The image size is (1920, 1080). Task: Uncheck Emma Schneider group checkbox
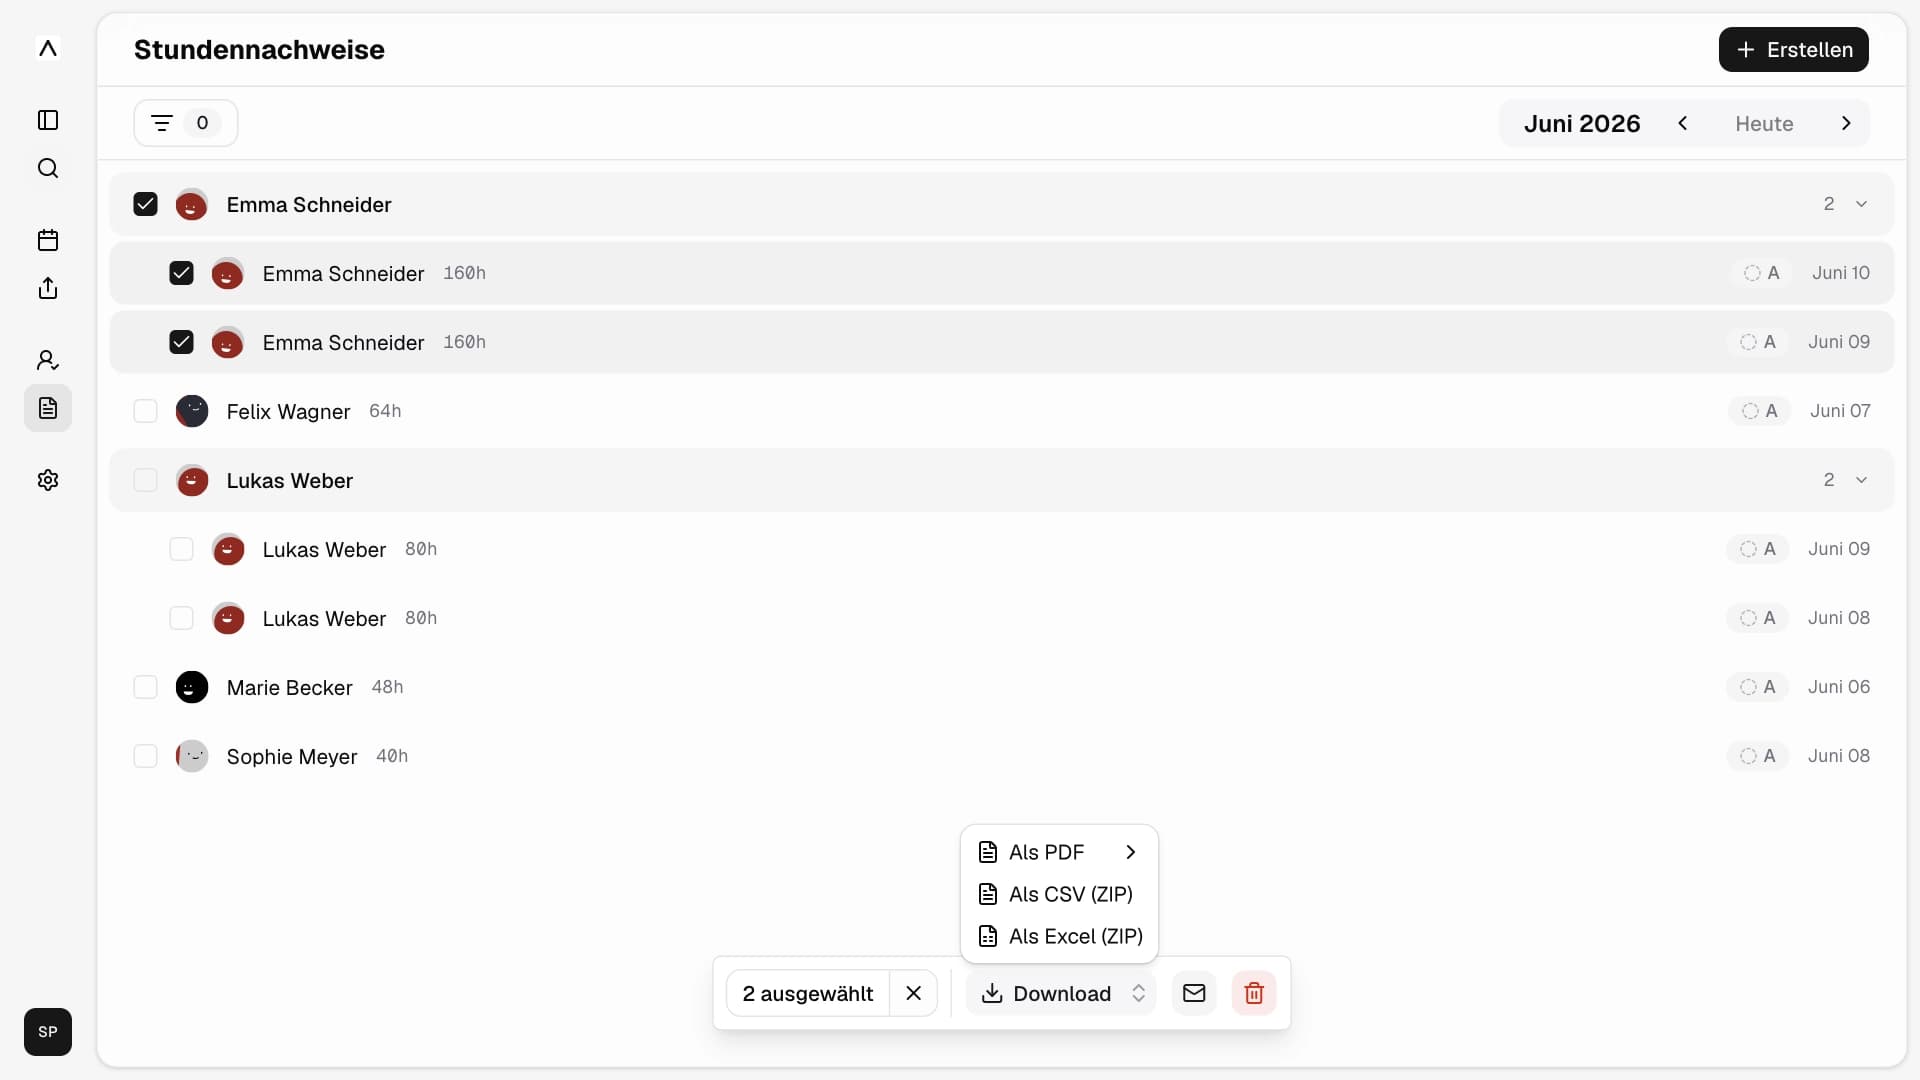(x=145, y=204)
